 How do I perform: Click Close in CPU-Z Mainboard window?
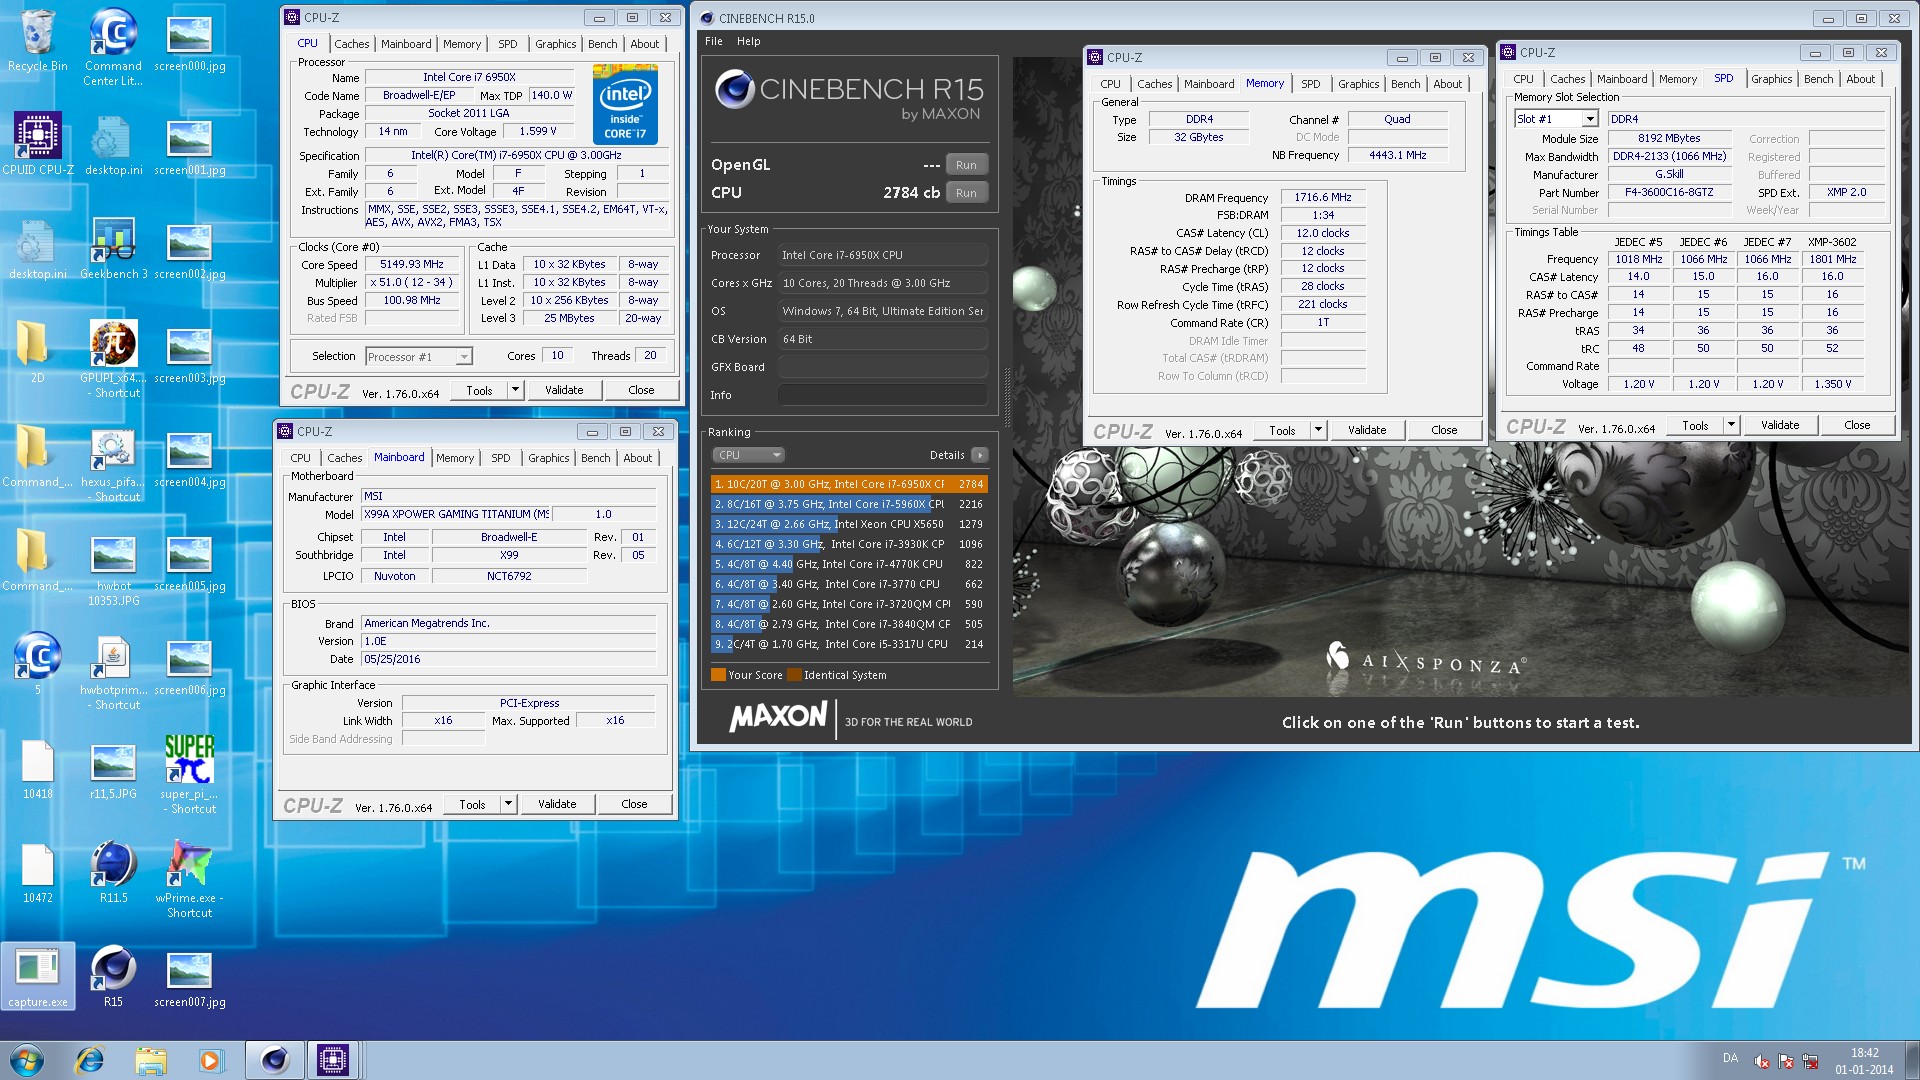(x=634, y=804)
